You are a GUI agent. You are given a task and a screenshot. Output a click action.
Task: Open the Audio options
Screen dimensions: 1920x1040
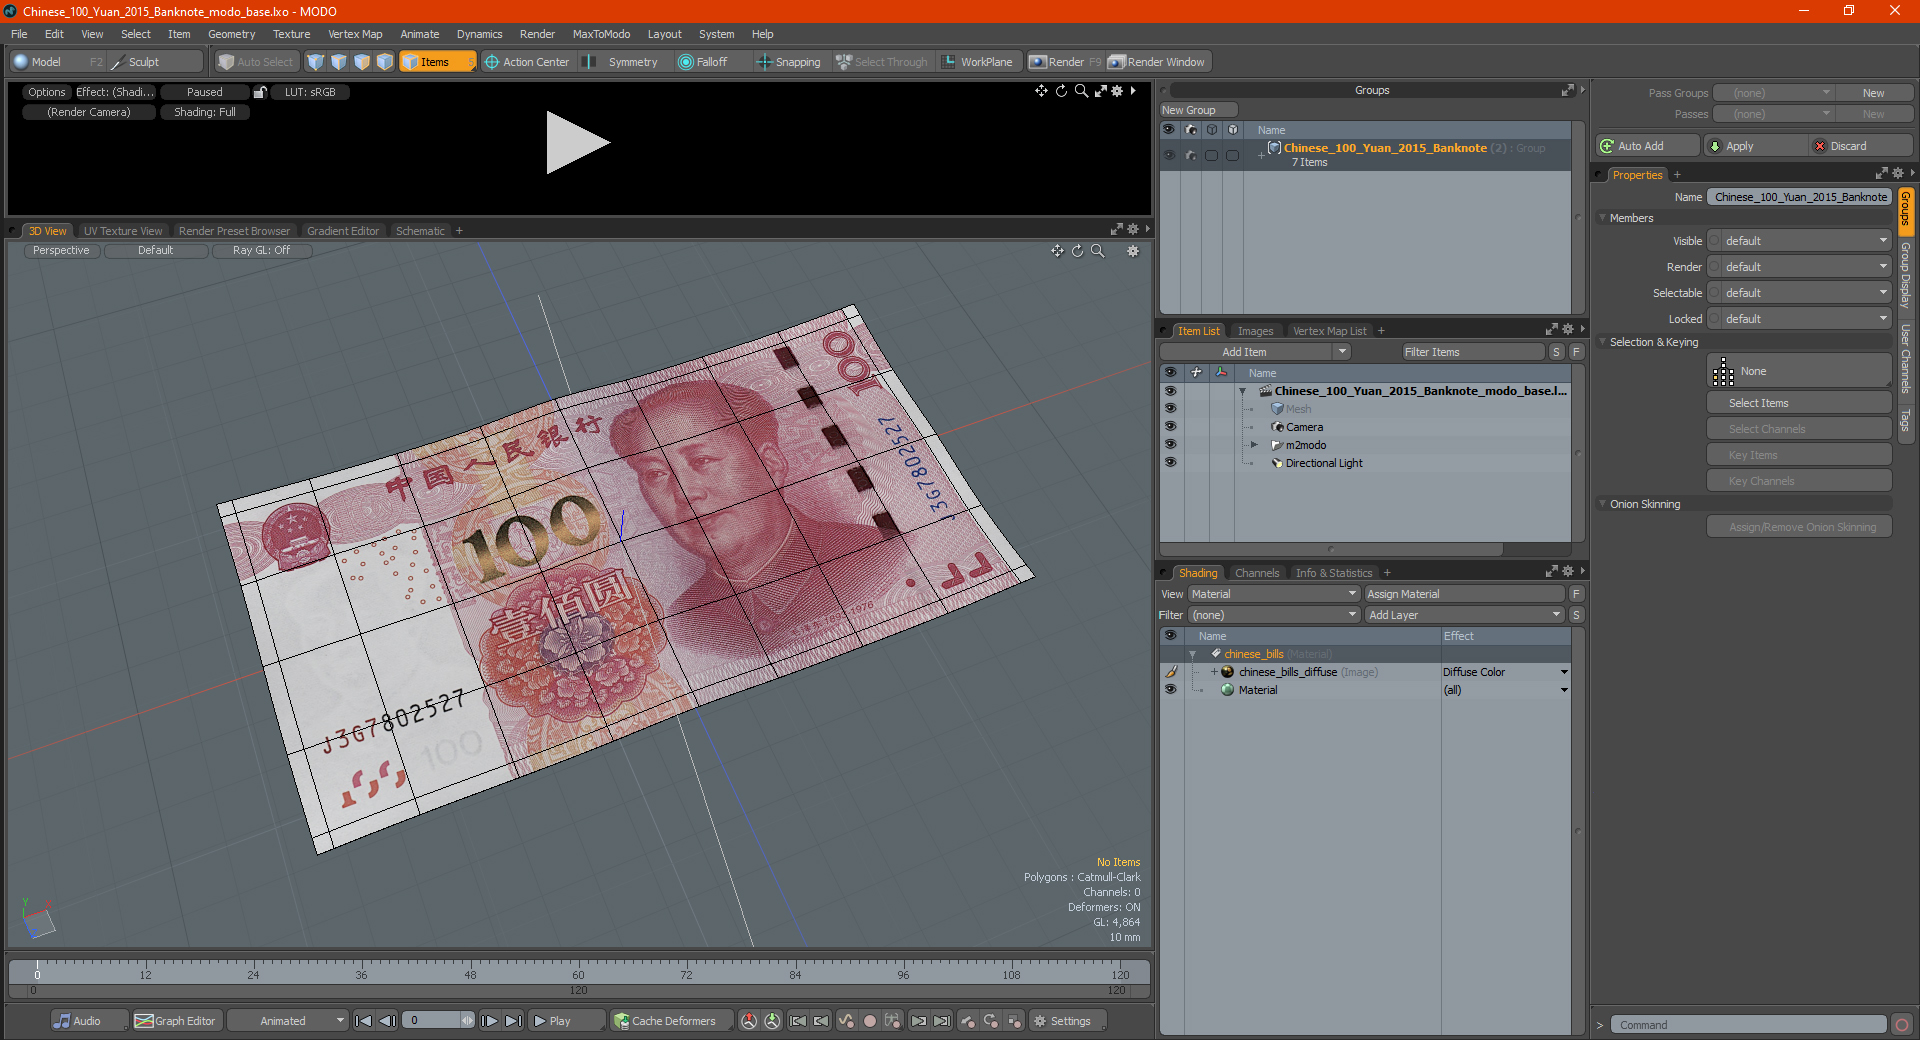pos(88,1021)
